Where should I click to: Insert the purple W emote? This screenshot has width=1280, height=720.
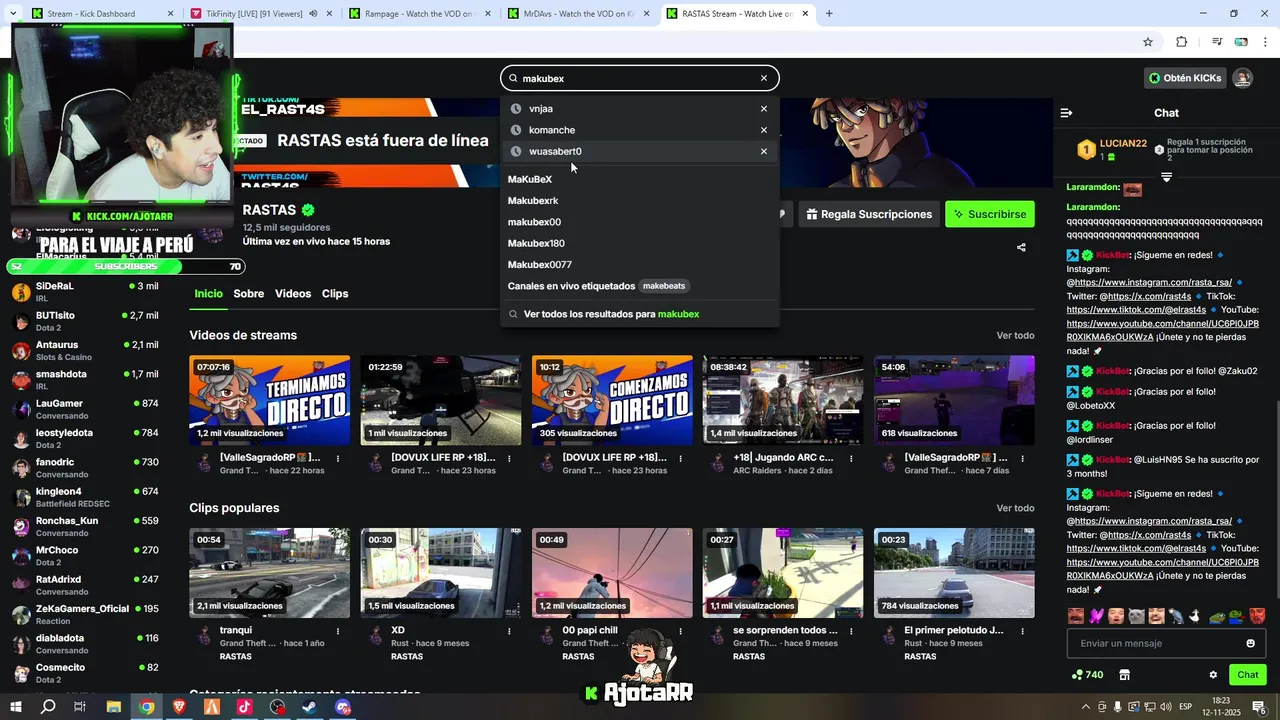pyautogui.click(x=1097, y=616)
